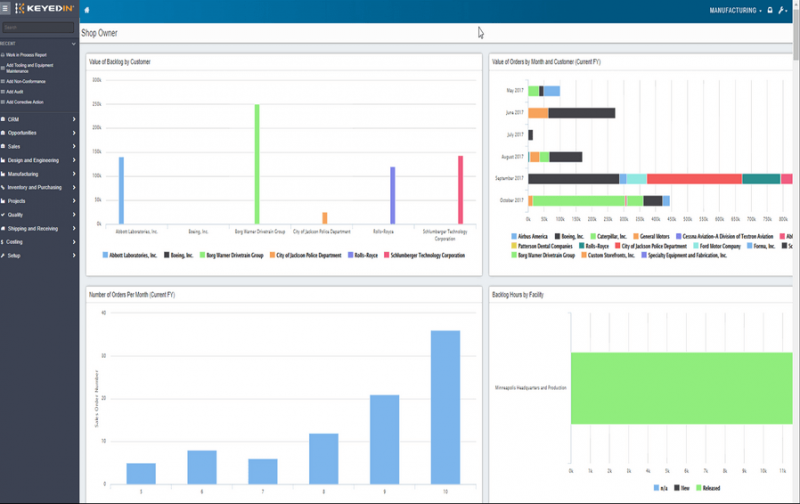
Task: Click the Sales module icon
Action: (3, 146)
